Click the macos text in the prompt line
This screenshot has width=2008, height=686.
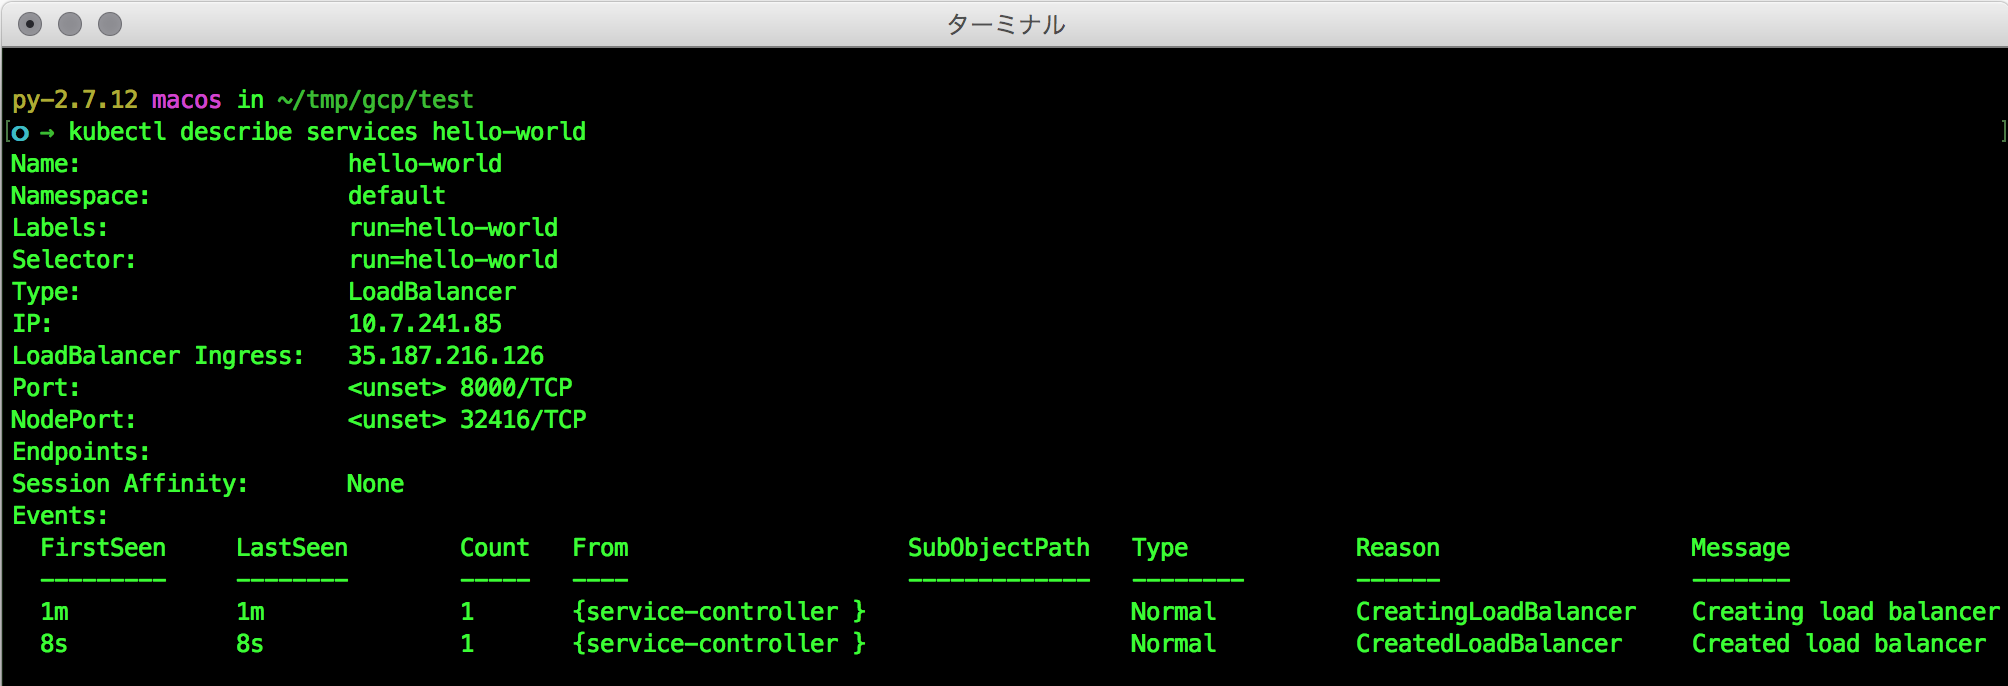click(x=187, y=100)
